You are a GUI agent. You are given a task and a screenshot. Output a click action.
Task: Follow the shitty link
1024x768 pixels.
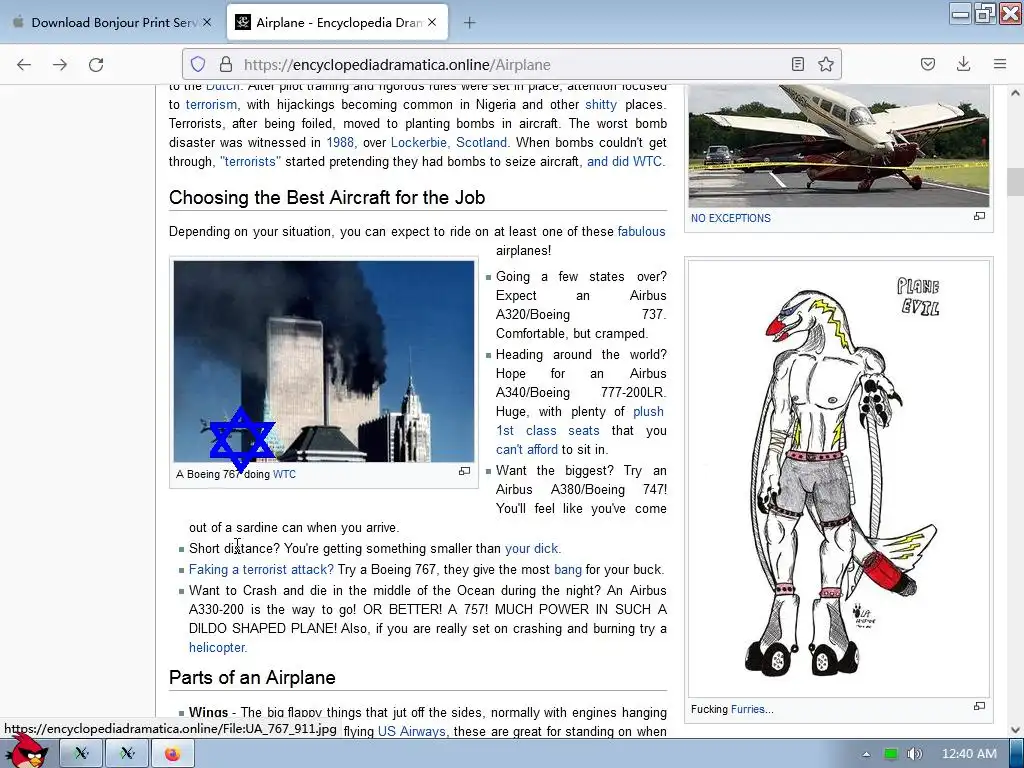tap(601, 104)
